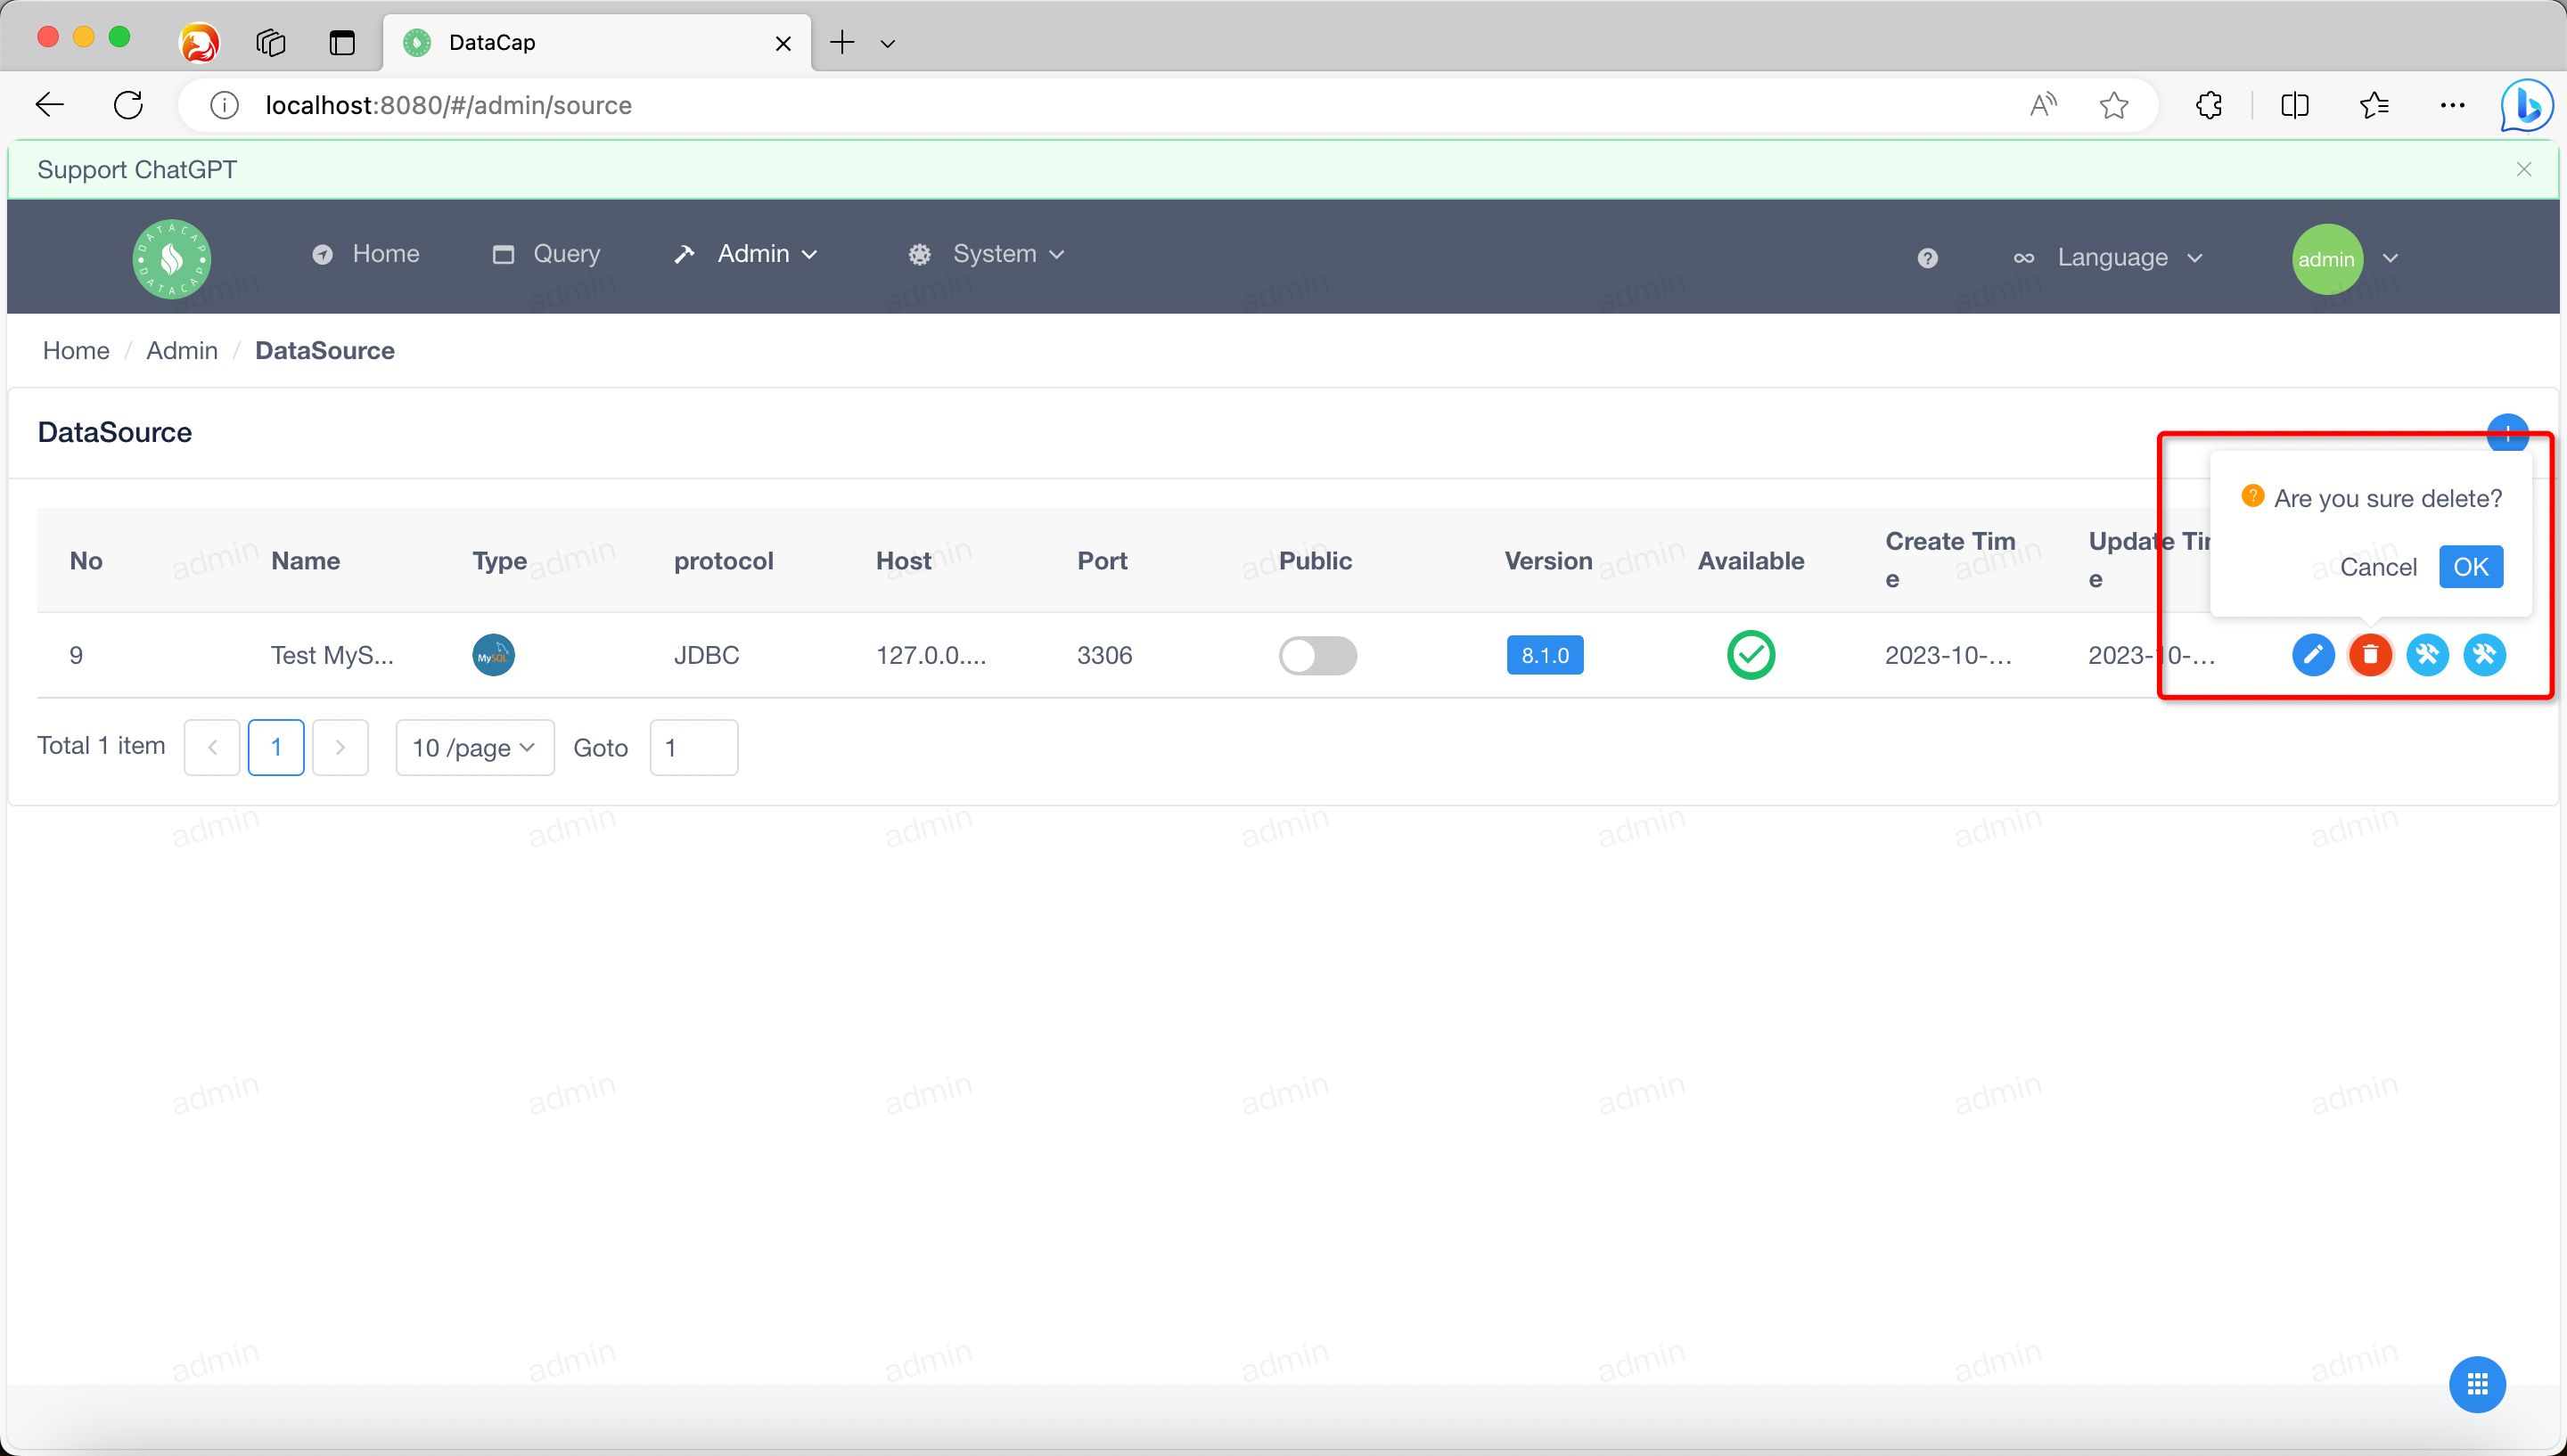This screenshot has width=2567, height=1456.
Task: Select the DataCap browser tab
Action: click(598, 42)
